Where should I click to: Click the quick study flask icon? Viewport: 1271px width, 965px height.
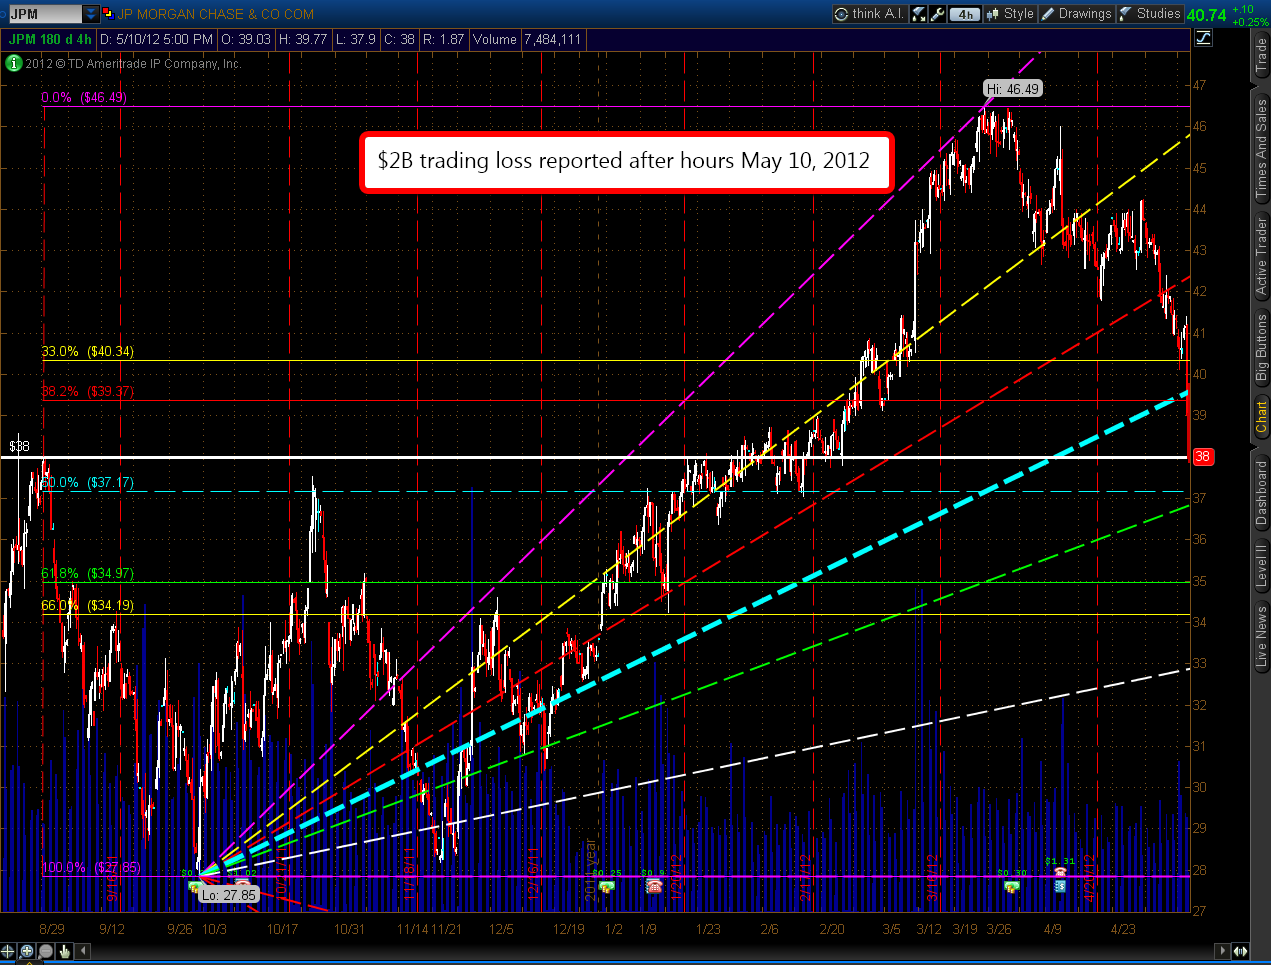tap(919, 14)
